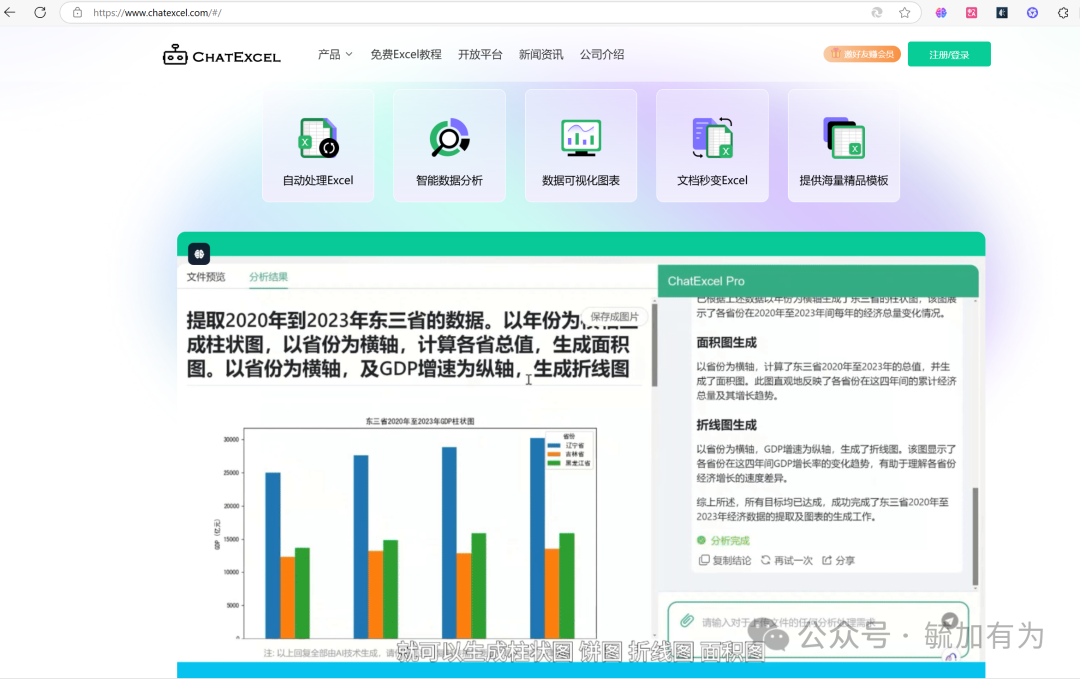
Task: Click the 提供海量精品模板 card label
Action: 844,180
